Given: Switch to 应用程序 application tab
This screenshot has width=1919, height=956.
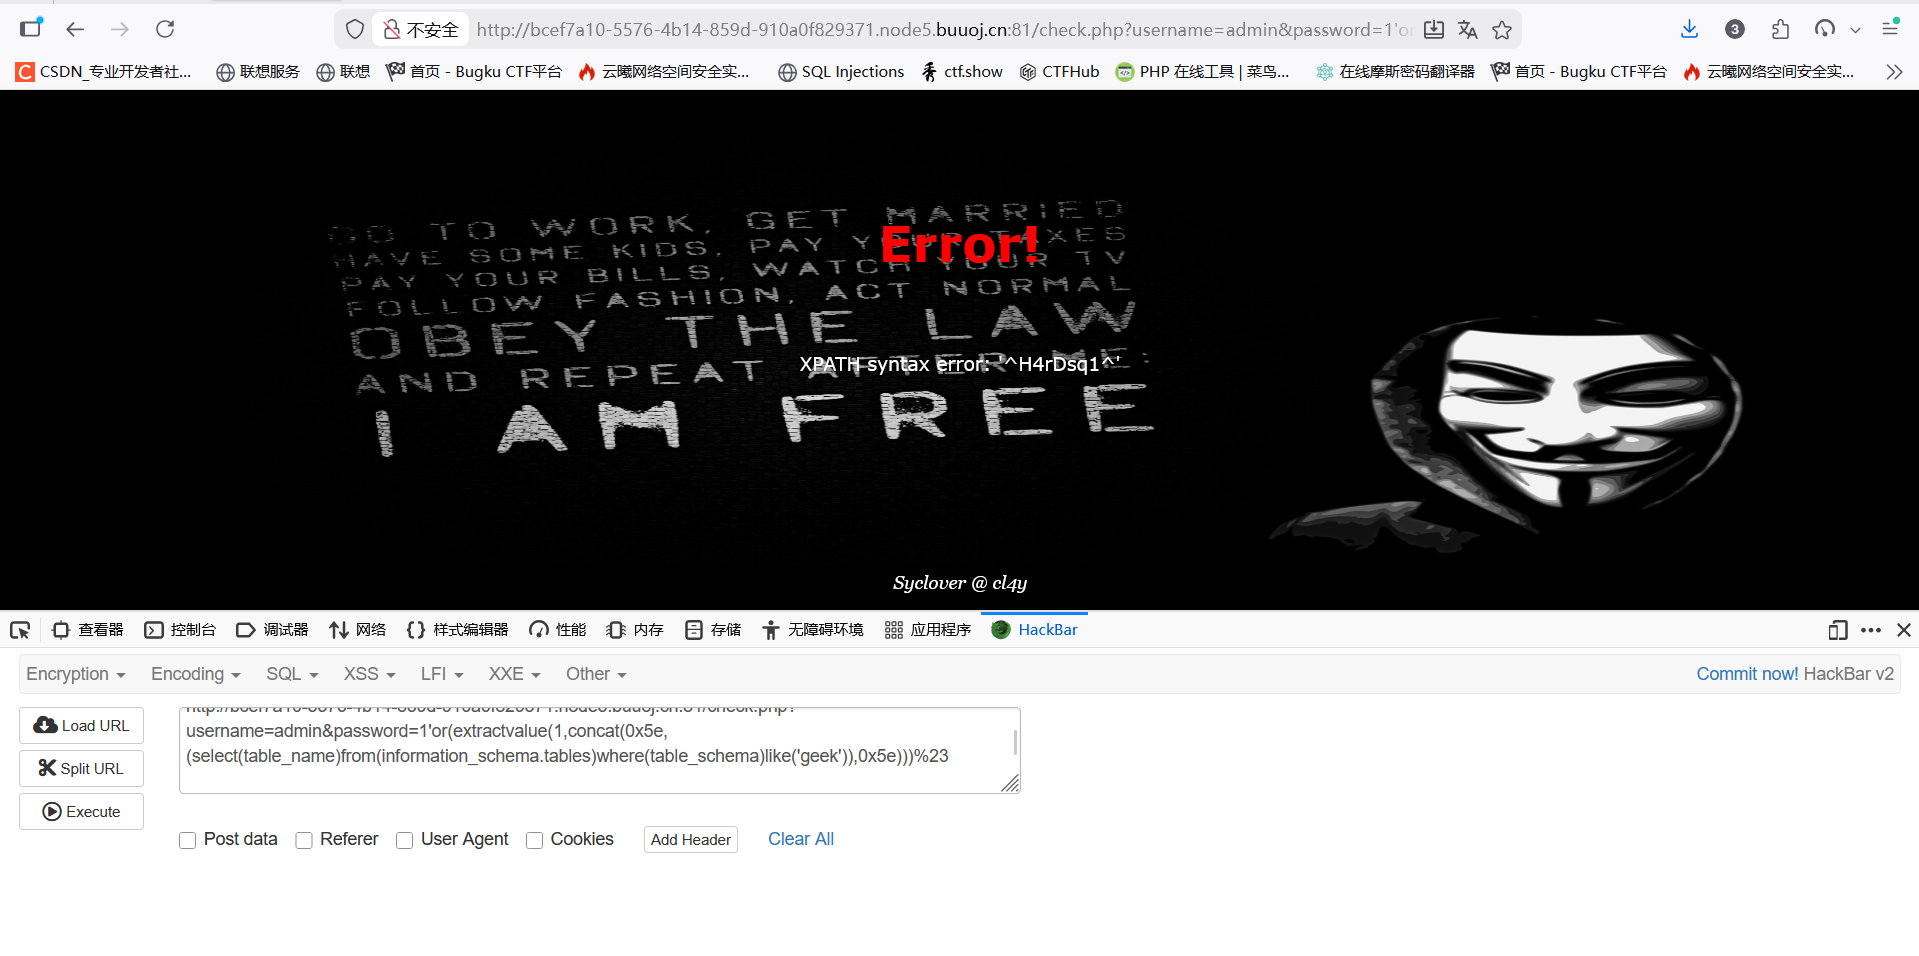Looking at the screenshot, I should click(928, 630).
